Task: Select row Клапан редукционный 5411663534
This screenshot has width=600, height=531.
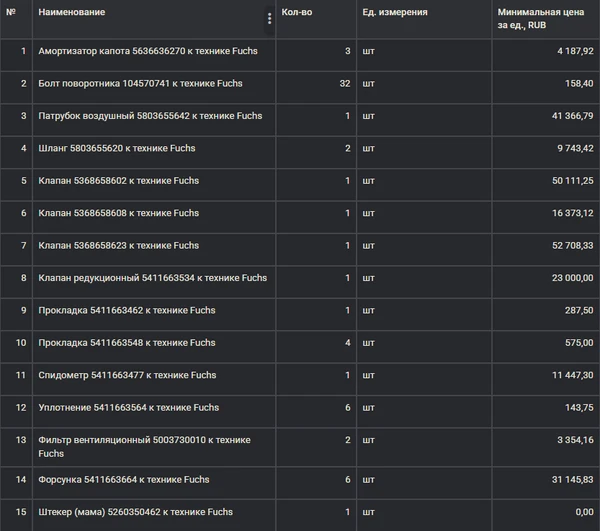Action: [300, 282]
